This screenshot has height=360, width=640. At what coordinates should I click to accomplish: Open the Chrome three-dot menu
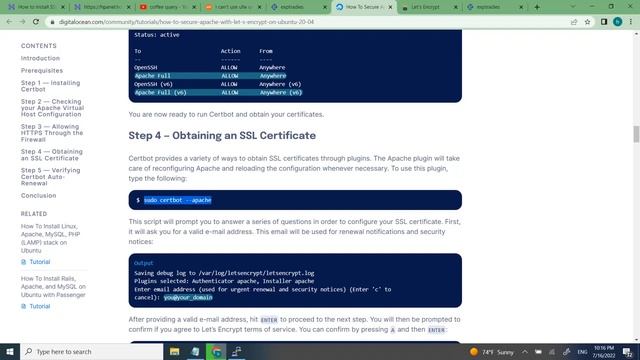pyautogui.click(x=631, y=22)
